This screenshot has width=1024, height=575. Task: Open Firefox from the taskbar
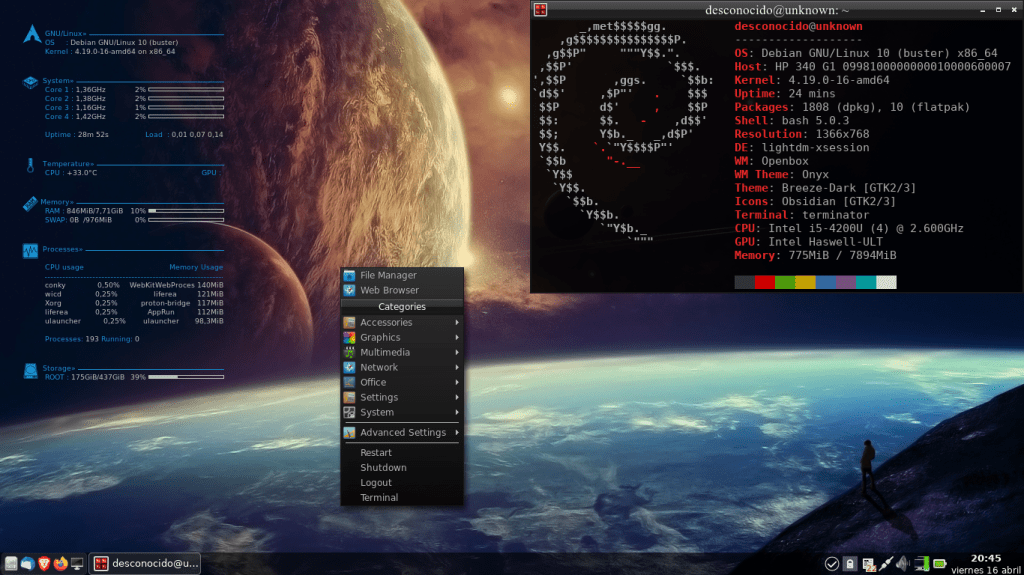[61, 564]
